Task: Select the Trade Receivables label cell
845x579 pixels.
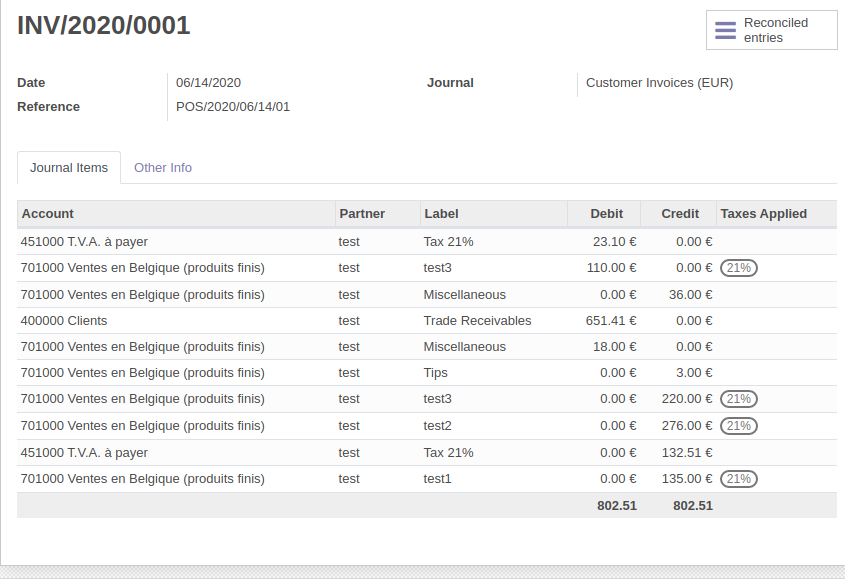Action: point(477,321)
